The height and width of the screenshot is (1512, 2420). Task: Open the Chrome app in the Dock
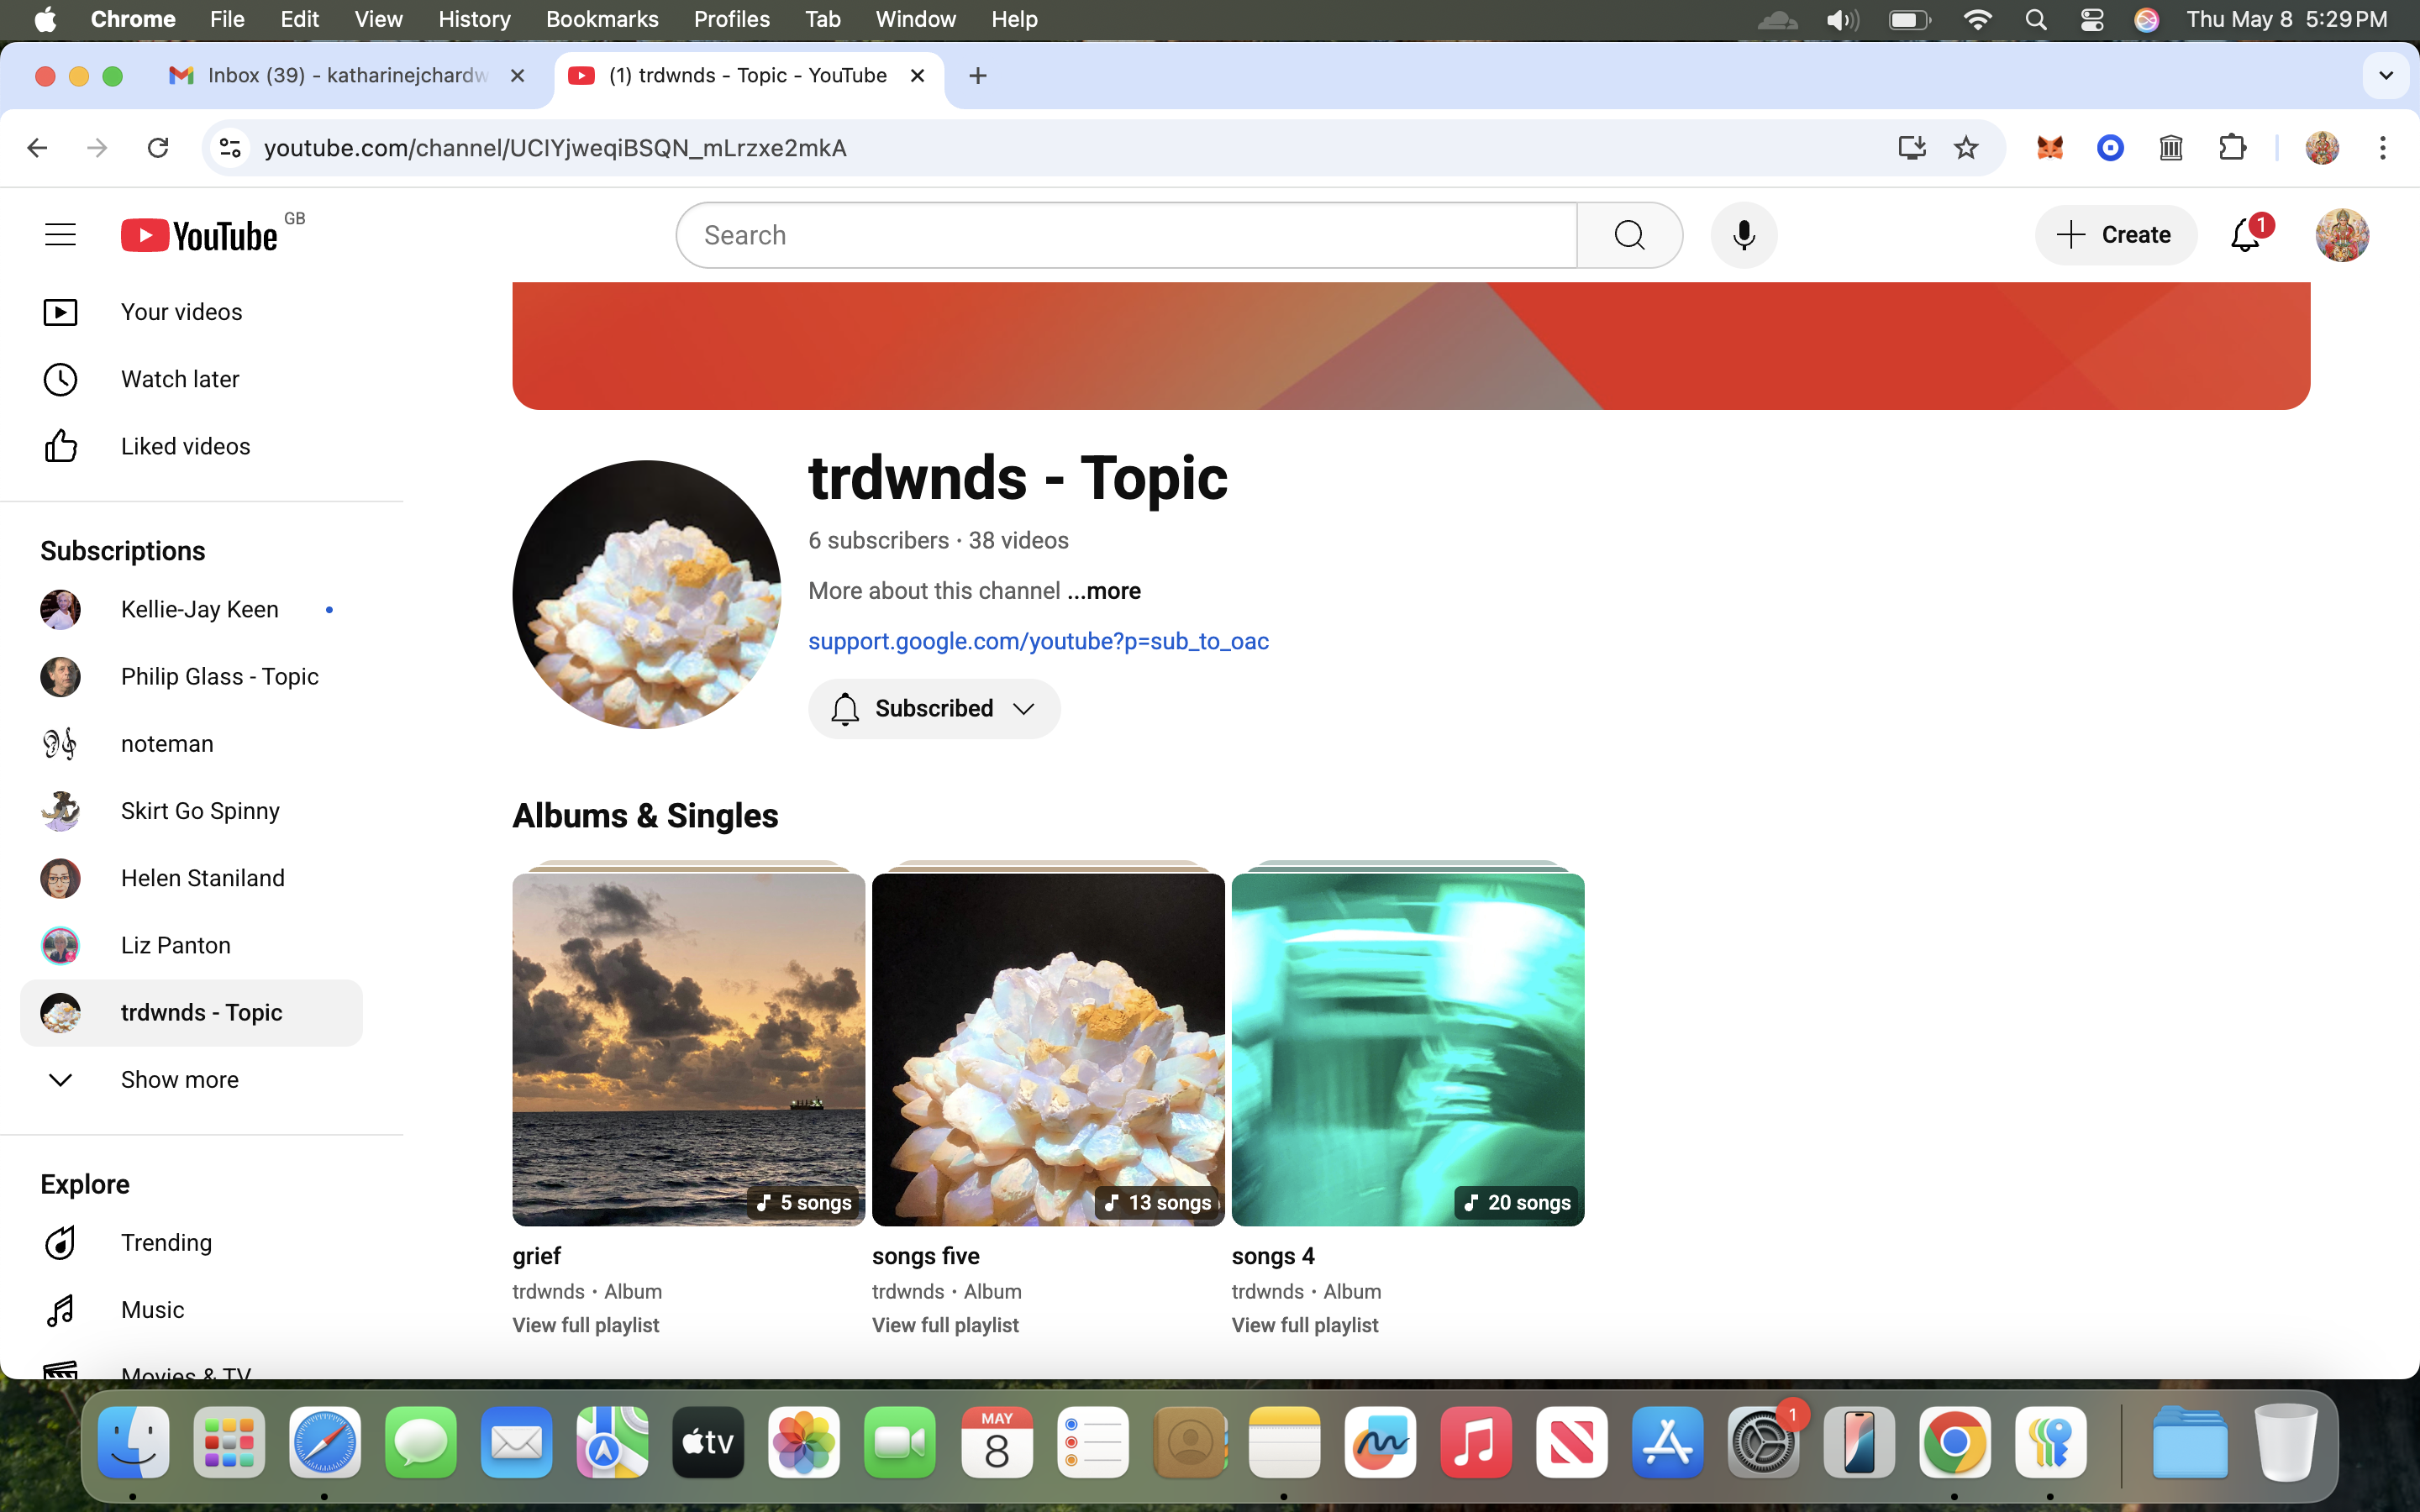click(1955, 1442)
